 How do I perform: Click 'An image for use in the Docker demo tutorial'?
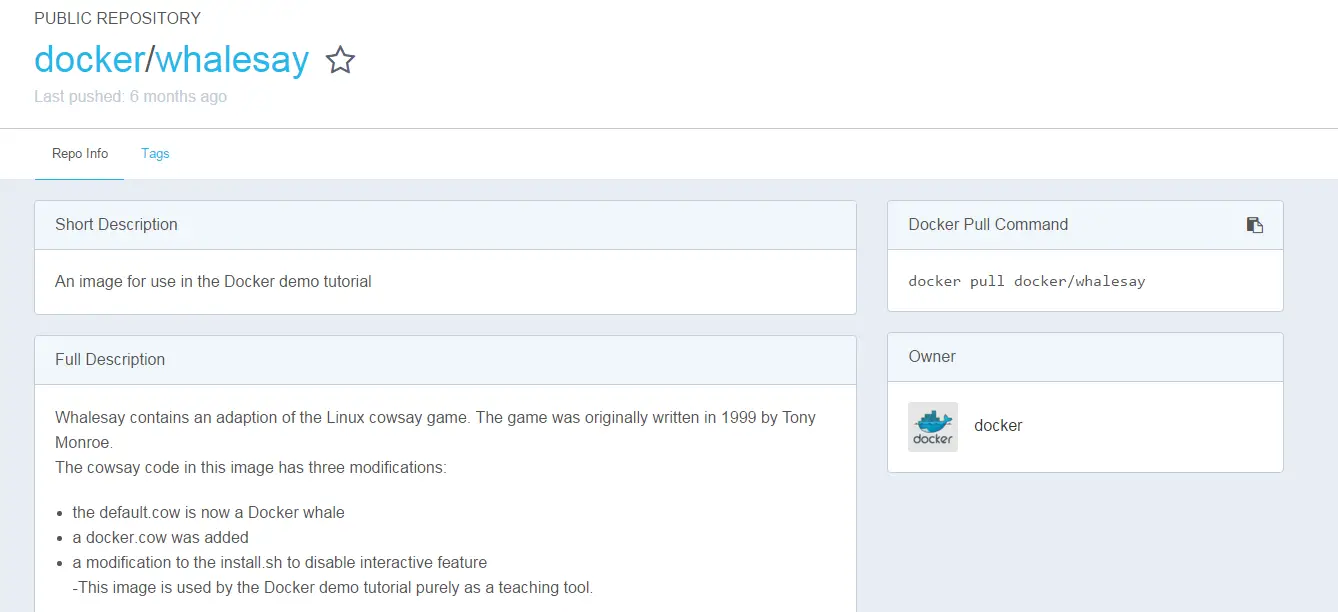click(x=213, y=282)
